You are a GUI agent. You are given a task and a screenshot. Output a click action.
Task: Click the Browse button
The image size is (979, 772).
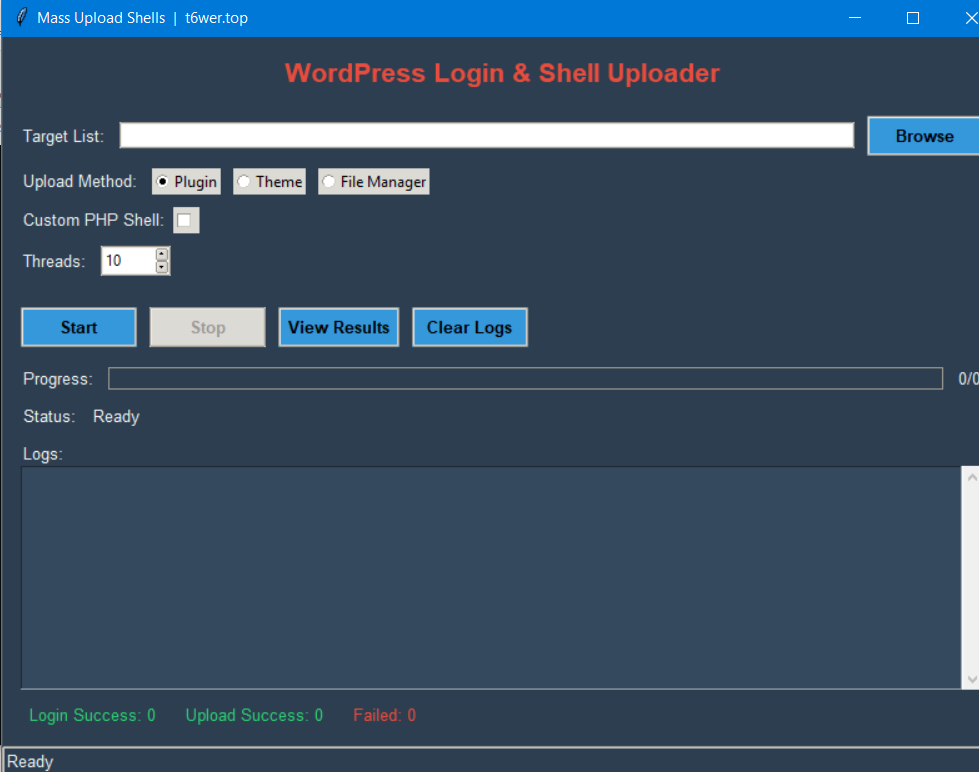coord(924,136)
